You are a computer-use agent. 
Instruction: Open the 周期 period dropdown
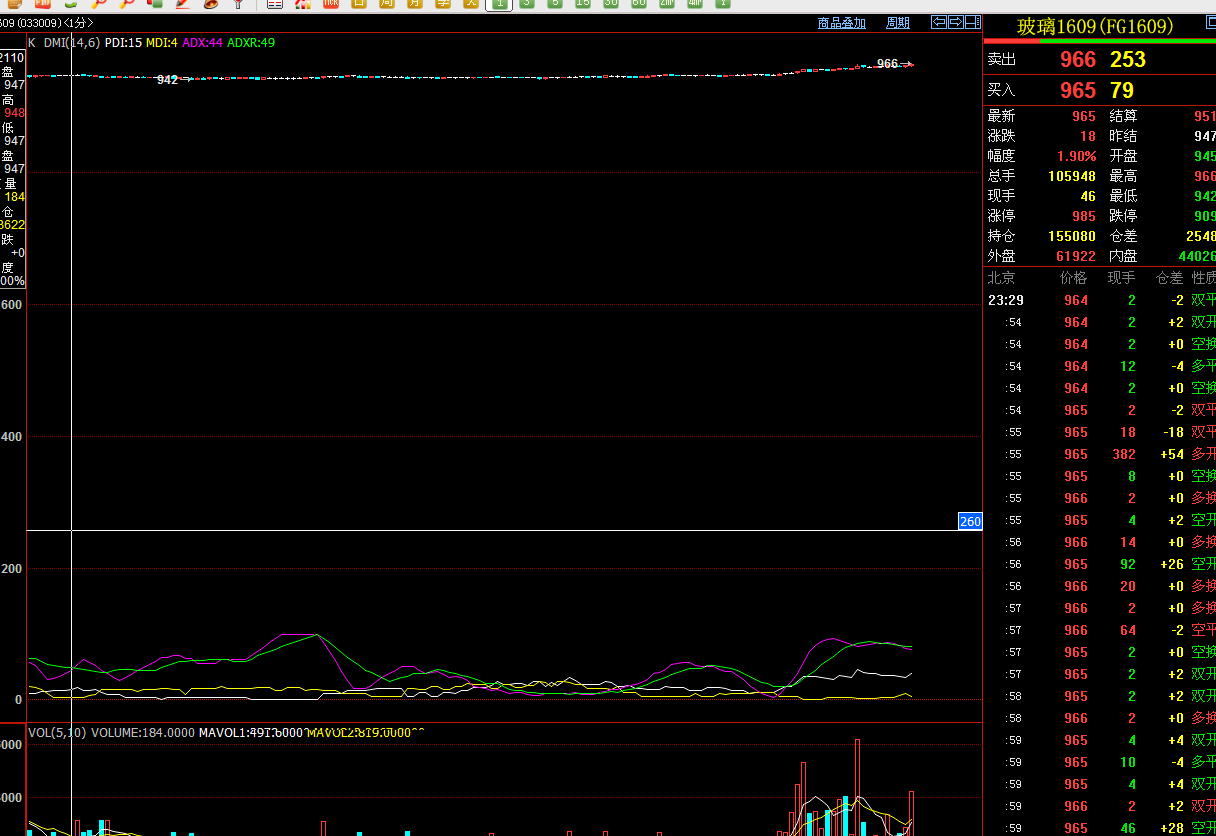coord(898,23)
